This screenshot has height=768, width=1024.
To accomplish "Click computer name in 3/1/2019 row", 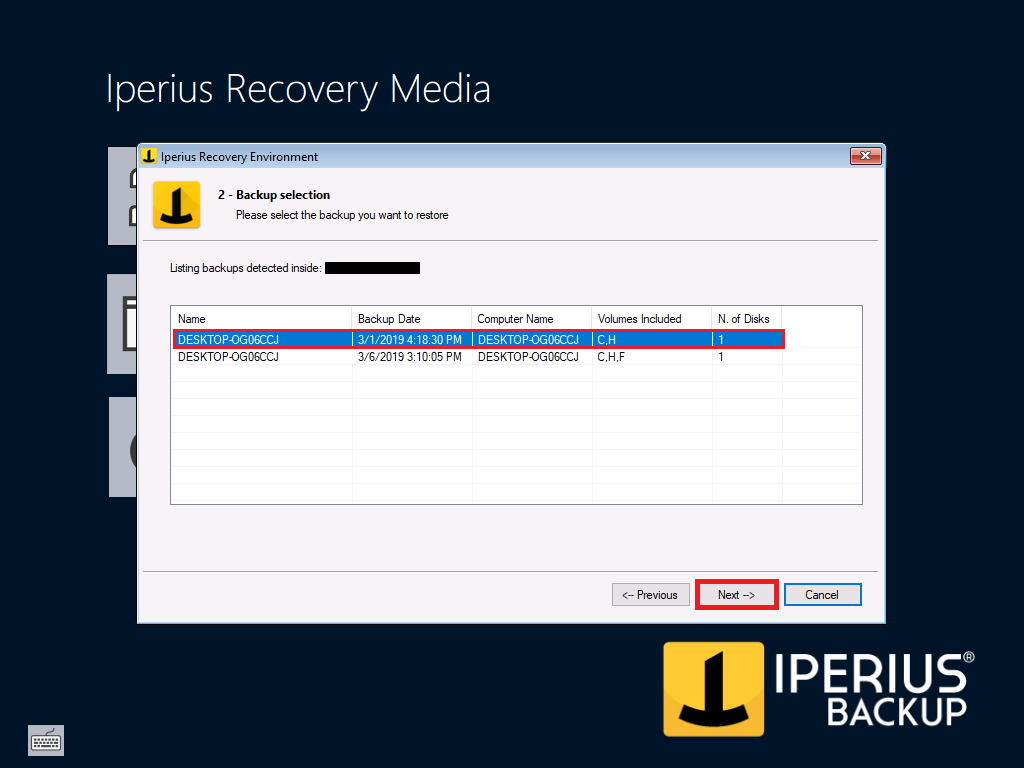I will pos(532,340).
